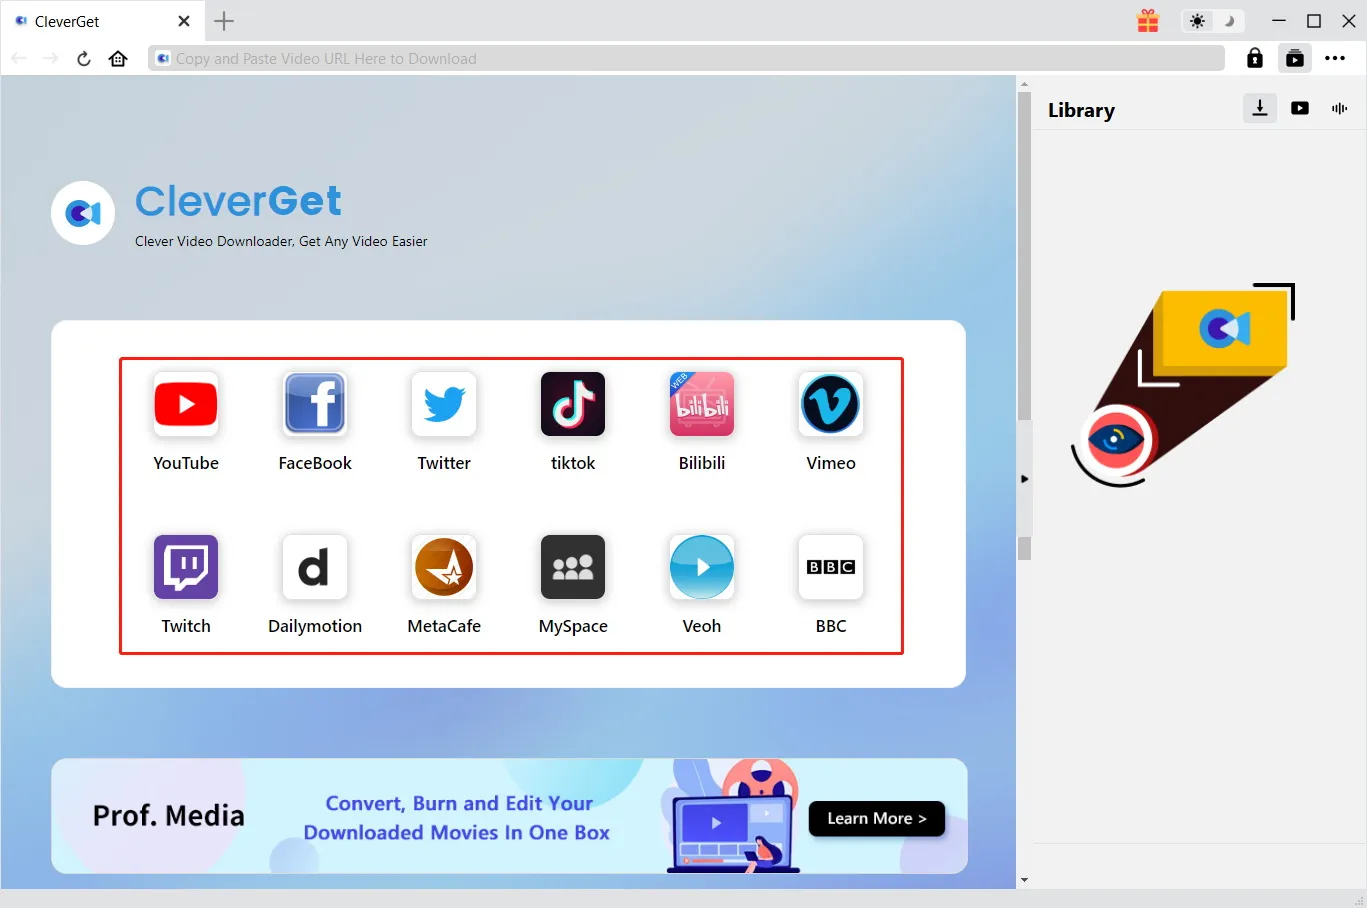This screenshot has height=908, width=1367.
Task: Click the video URL address field
Action: click(x=690, y=59)
